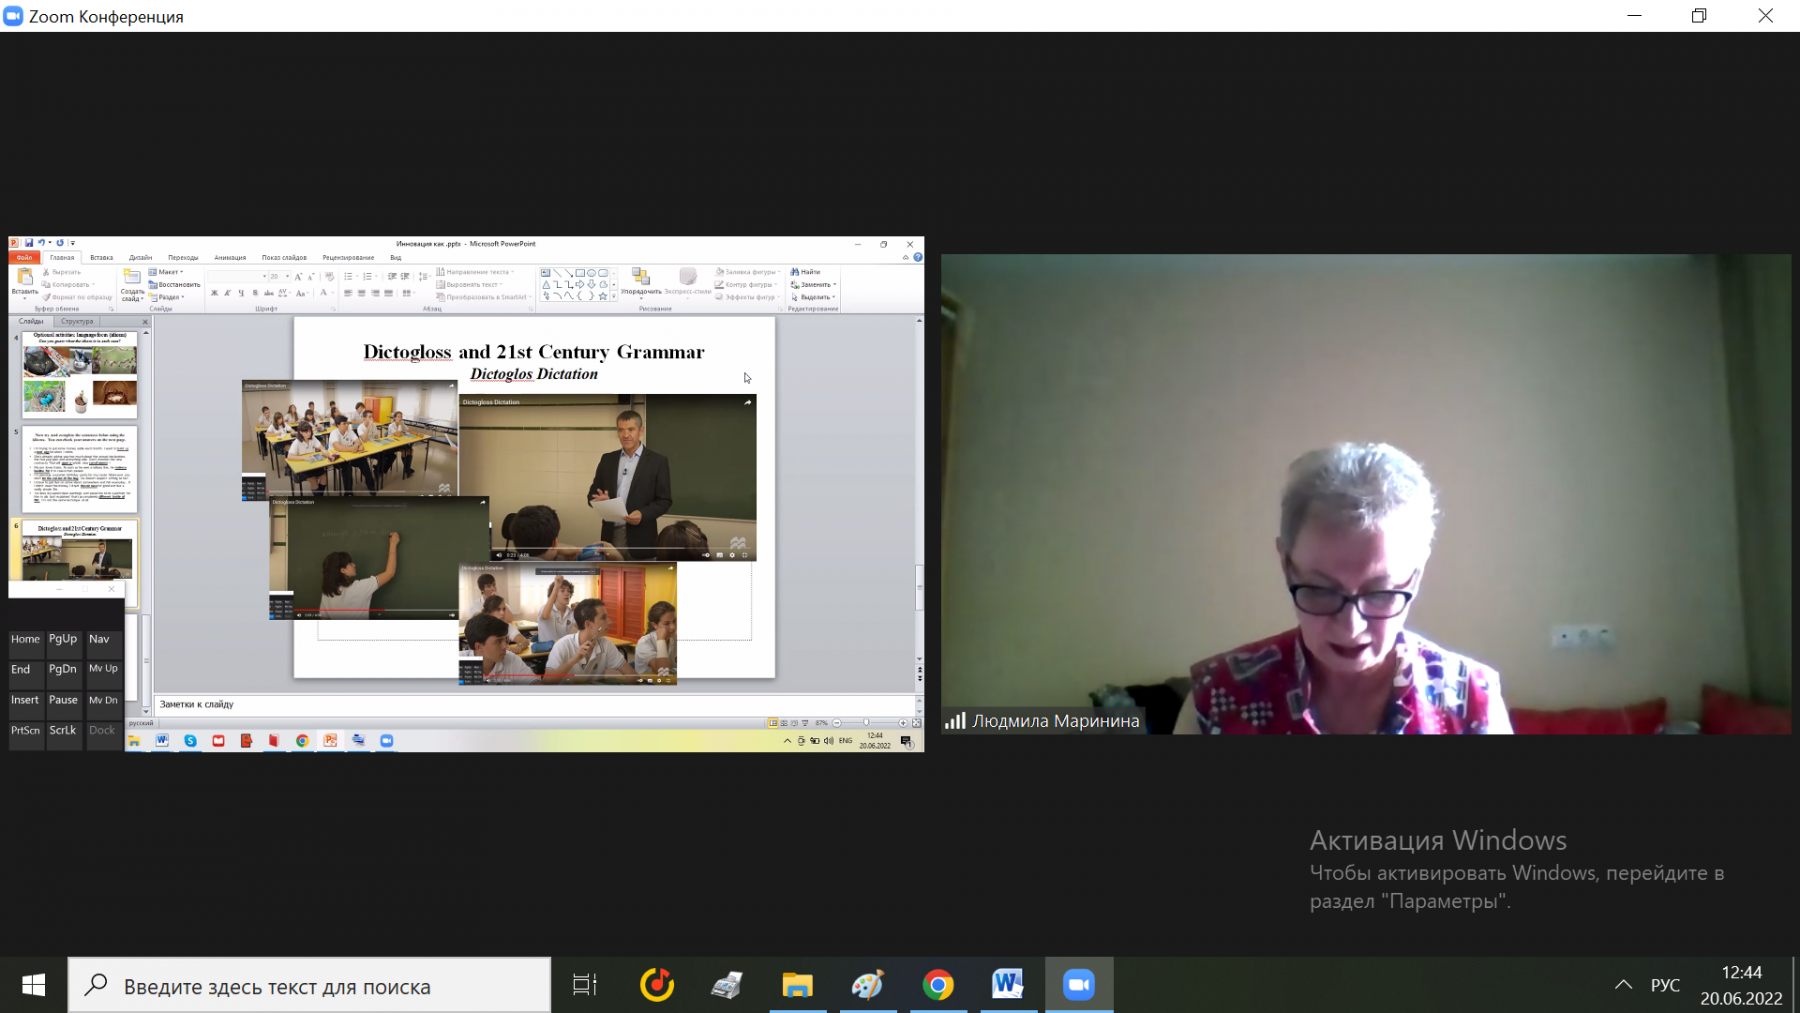Toggle justify text alignment
This screenshot has height=1013, width=1800.
click(x=389, y=293)
